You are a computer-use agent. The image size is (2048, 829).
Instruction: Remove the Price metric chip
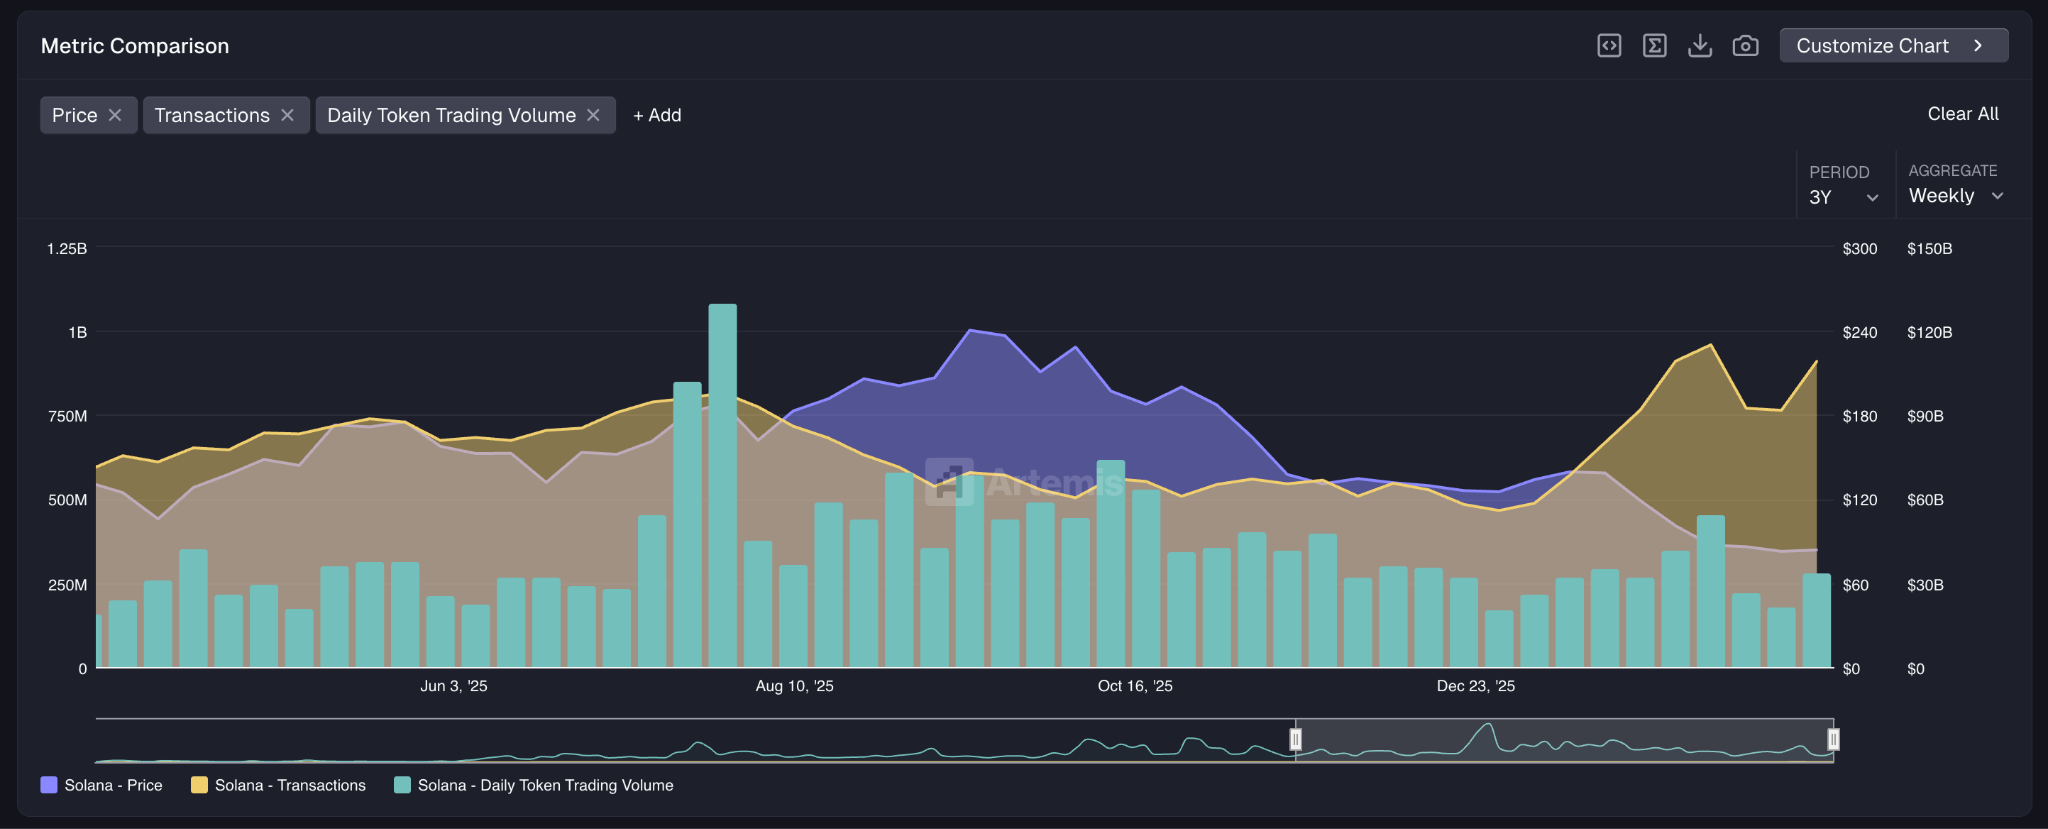(115, 115)
